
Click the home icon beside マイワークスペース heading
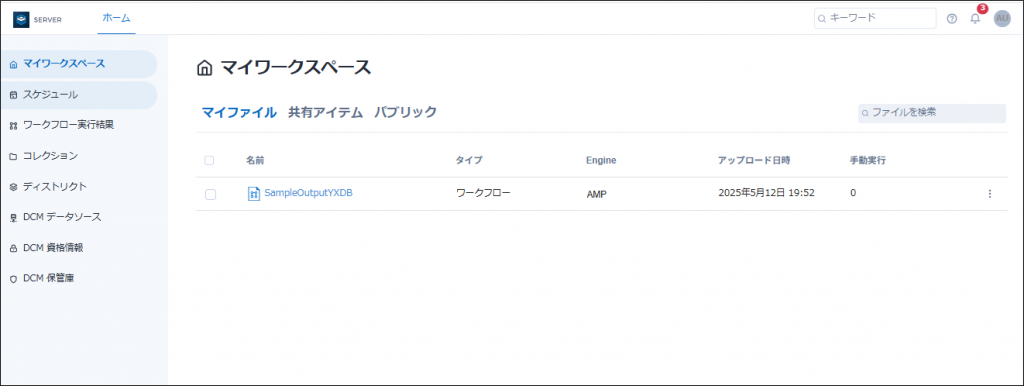[204, 67]
